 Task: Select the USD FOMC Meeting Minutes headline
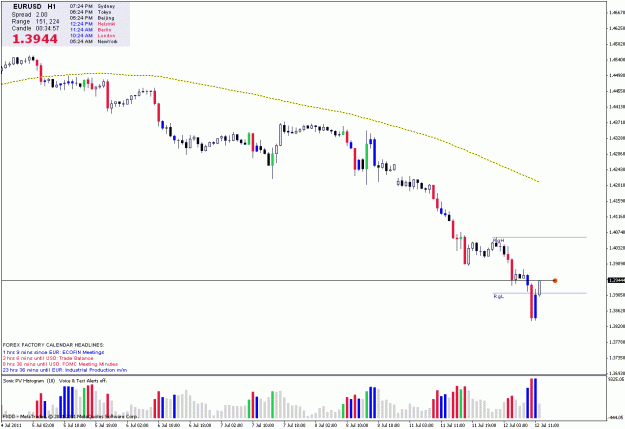click(x=60, y=364)
